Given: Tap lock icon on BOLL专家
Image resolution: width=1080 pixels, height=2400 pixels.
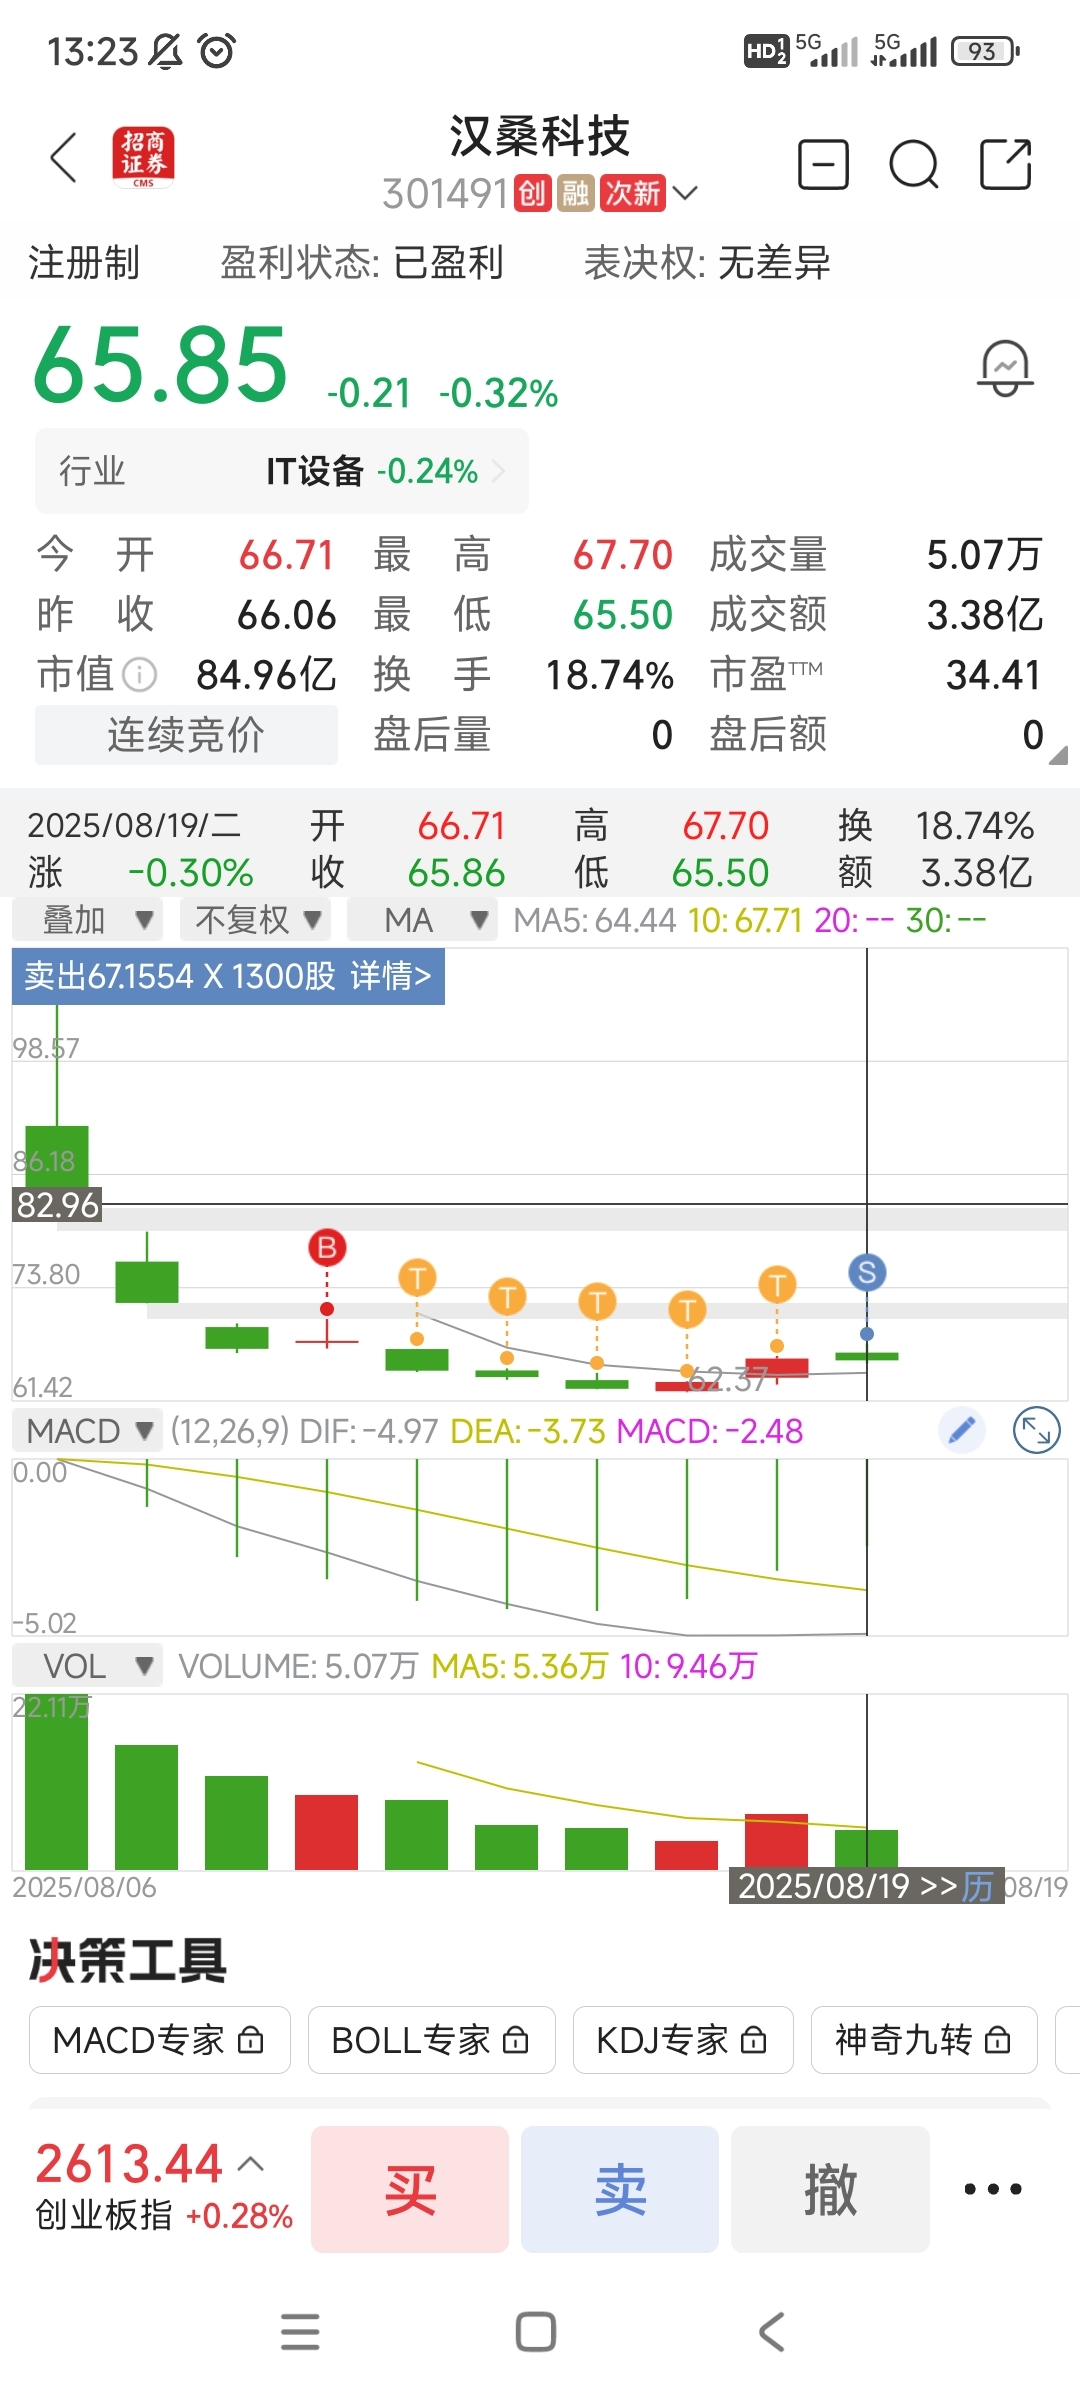Looking at the screenshot, I should 515,2039.
